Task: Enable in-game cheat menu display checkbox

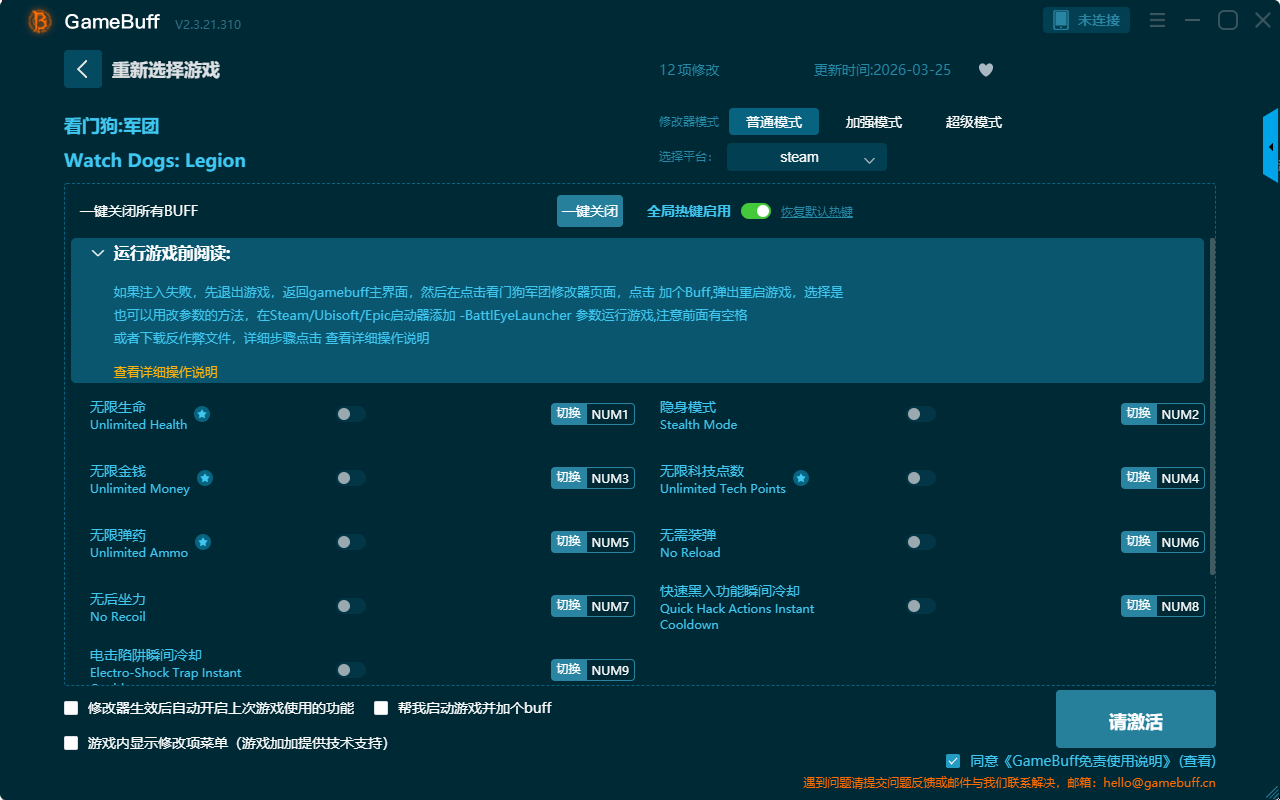Action: [71, 743]
